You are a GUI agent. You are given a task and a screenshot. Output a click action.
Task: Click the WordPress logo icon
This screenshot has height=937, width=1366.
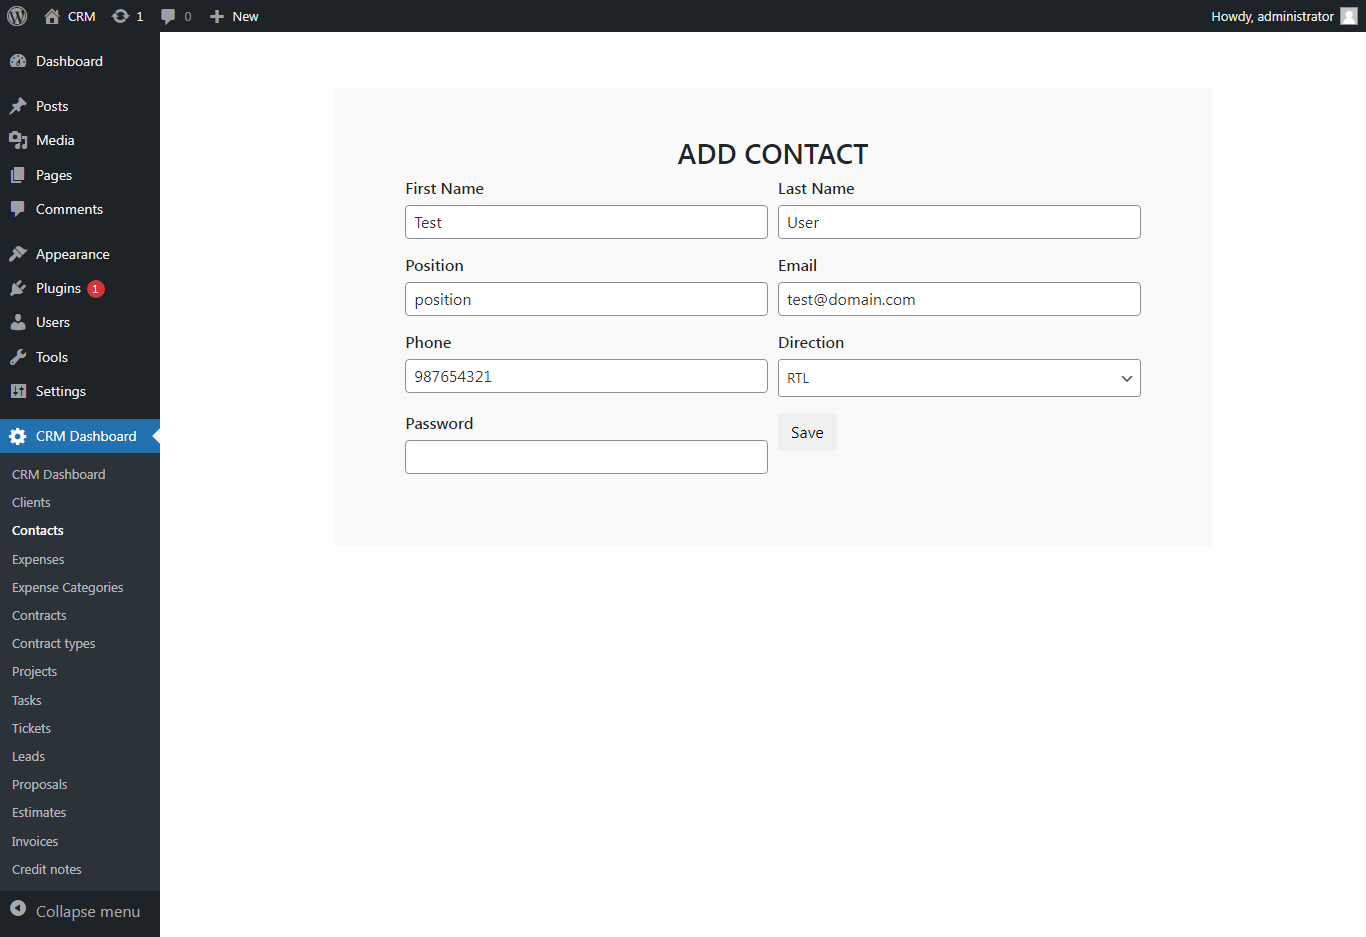point(16,16)
